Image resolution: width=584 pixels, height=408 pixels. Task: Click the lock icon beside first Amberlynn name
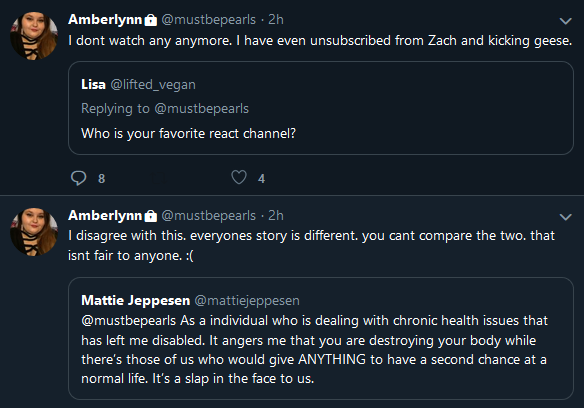point(150,20)
